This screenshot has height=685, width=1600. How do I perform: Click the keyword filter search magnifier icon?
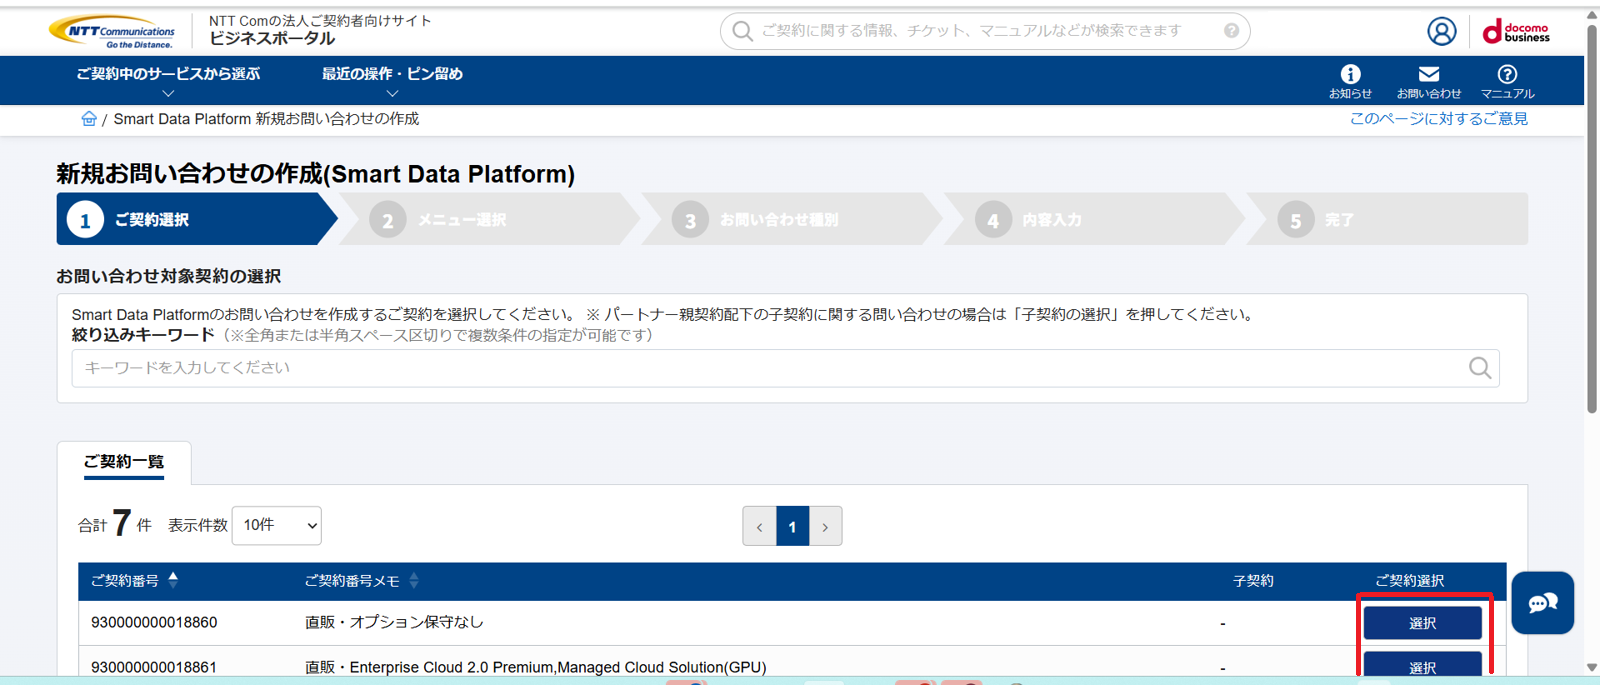(1480, 368)
